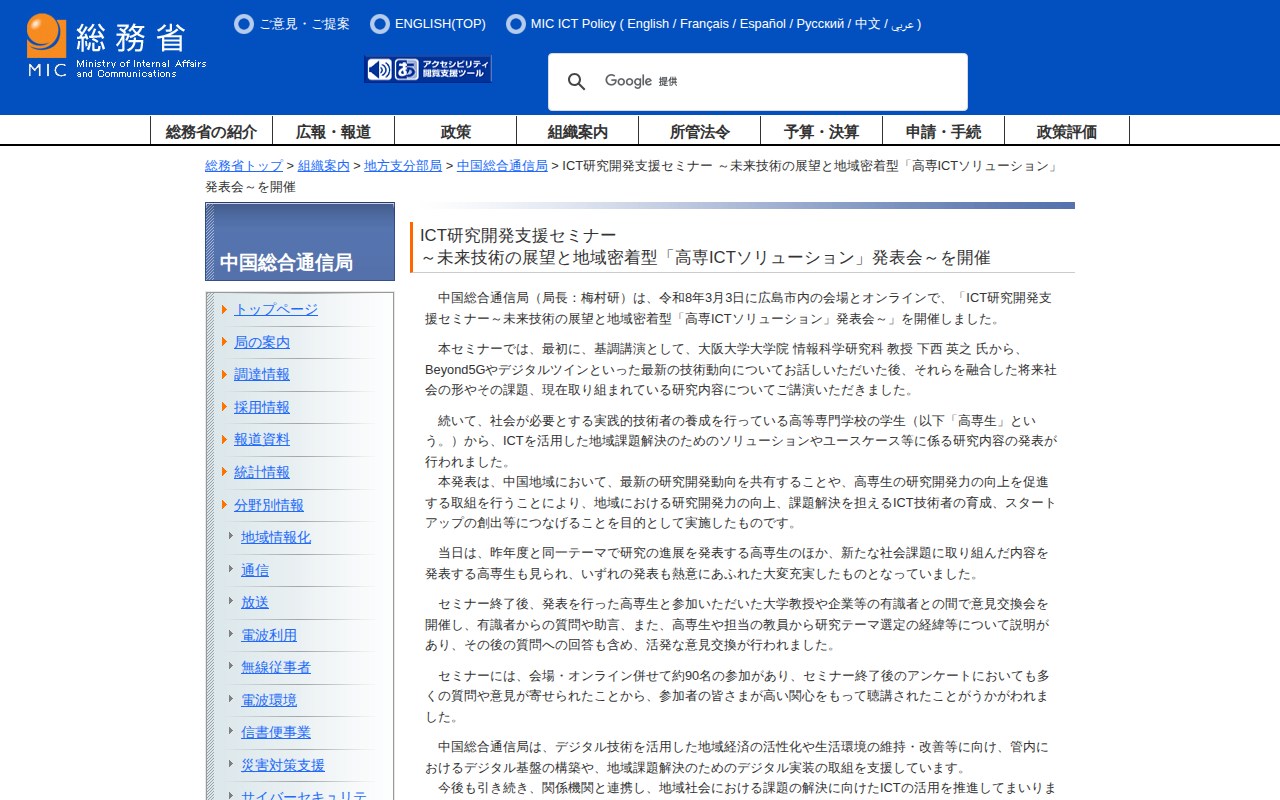This screenshot has height=800, width=1280.
Task: Open the accessibility support tool icon
Action: coord(442,69)
